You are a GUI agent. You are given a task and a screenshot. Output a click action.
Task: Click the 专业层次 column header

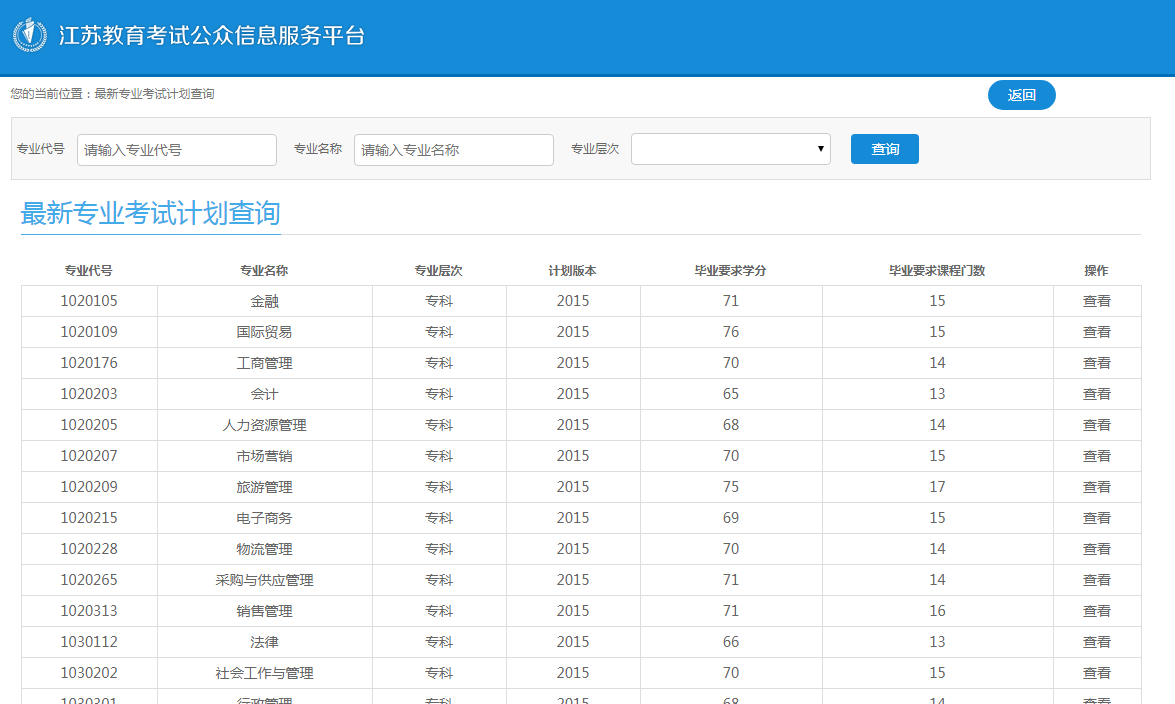438,271
